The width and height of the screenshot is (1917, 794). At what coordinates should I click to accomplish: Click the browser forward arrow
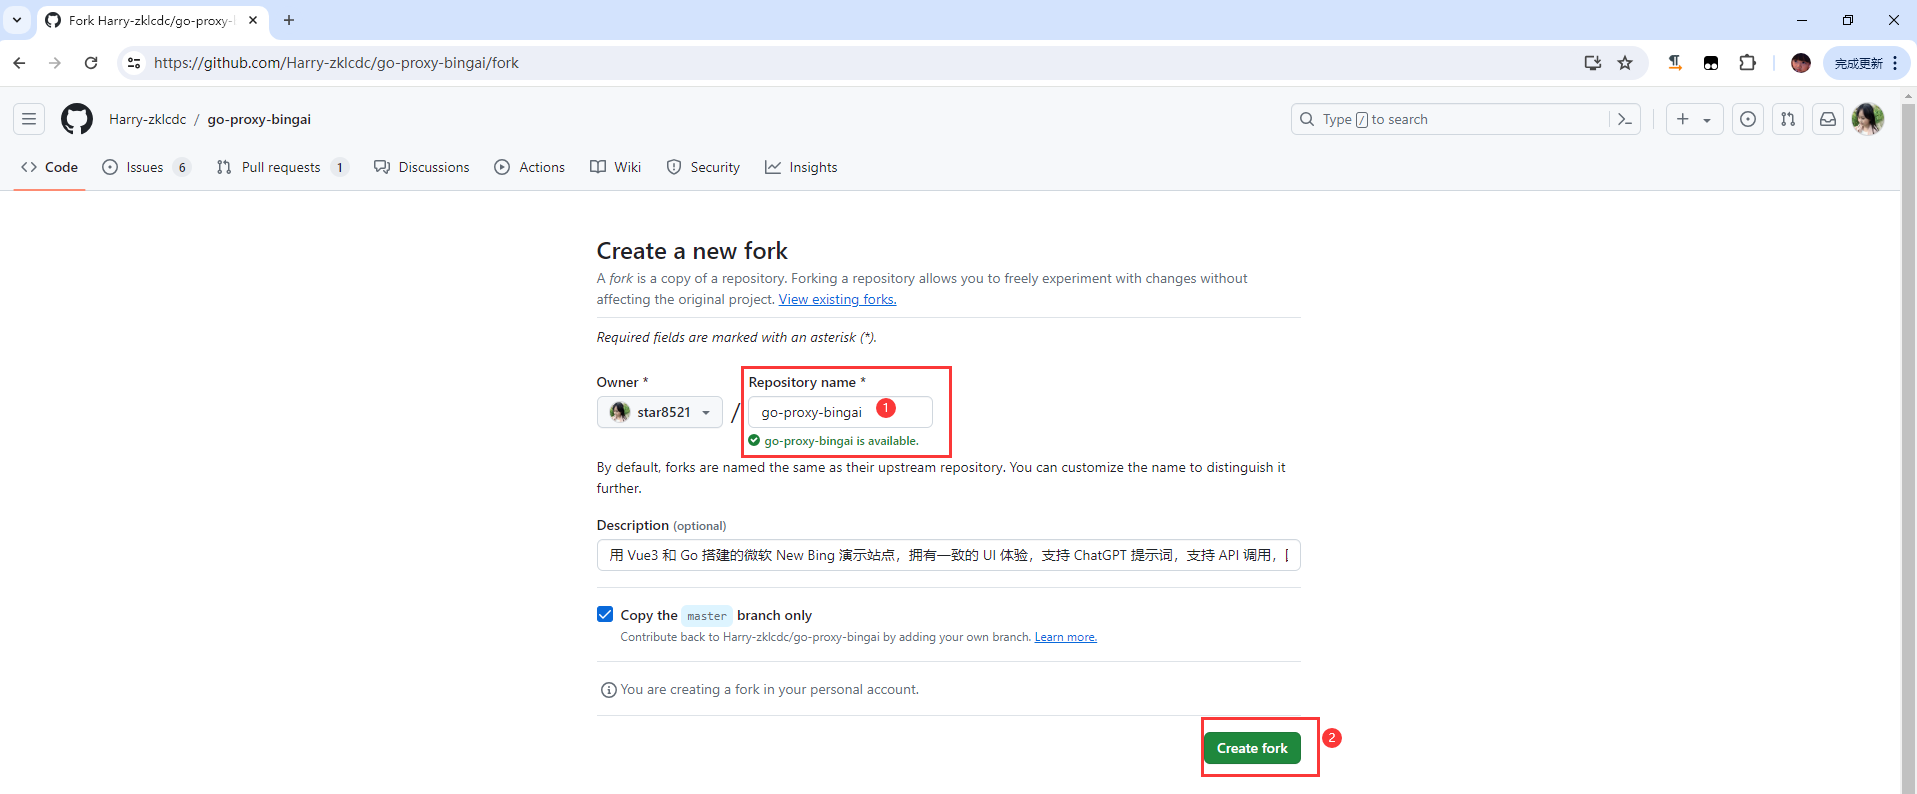55,63
